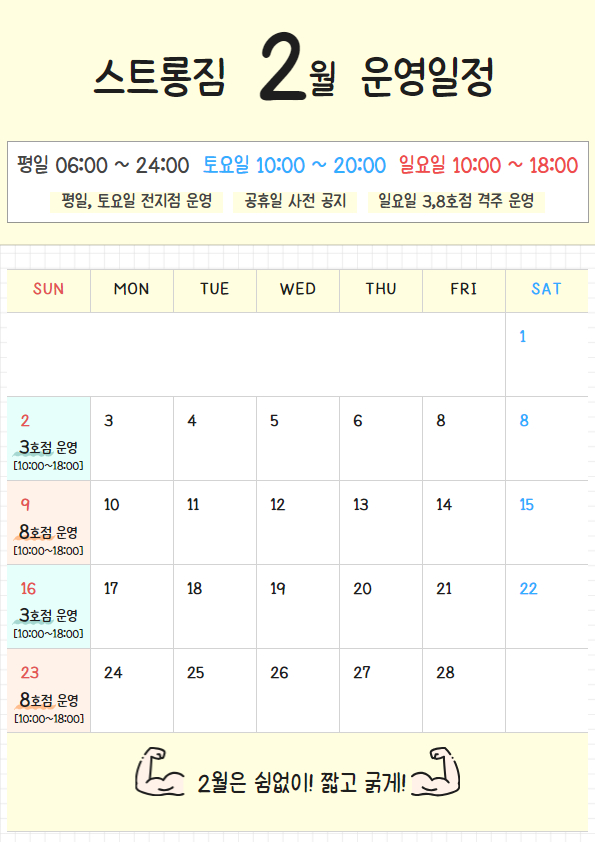Click the 공휴일 사전 공지 label

(295, 201)
